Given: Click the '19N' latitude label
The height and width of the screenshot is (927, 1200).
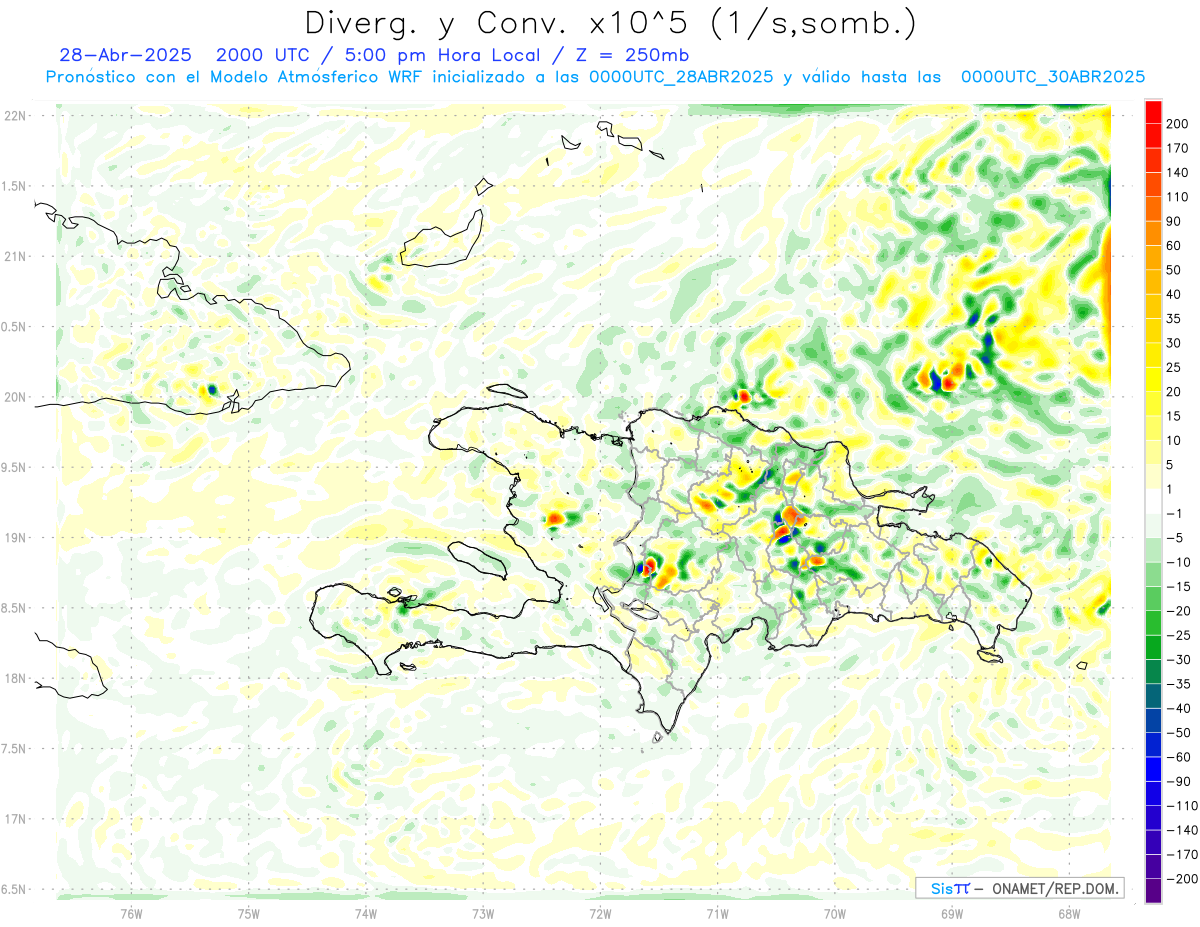Looking at the screenshot, I should click(x=14, y=538).
